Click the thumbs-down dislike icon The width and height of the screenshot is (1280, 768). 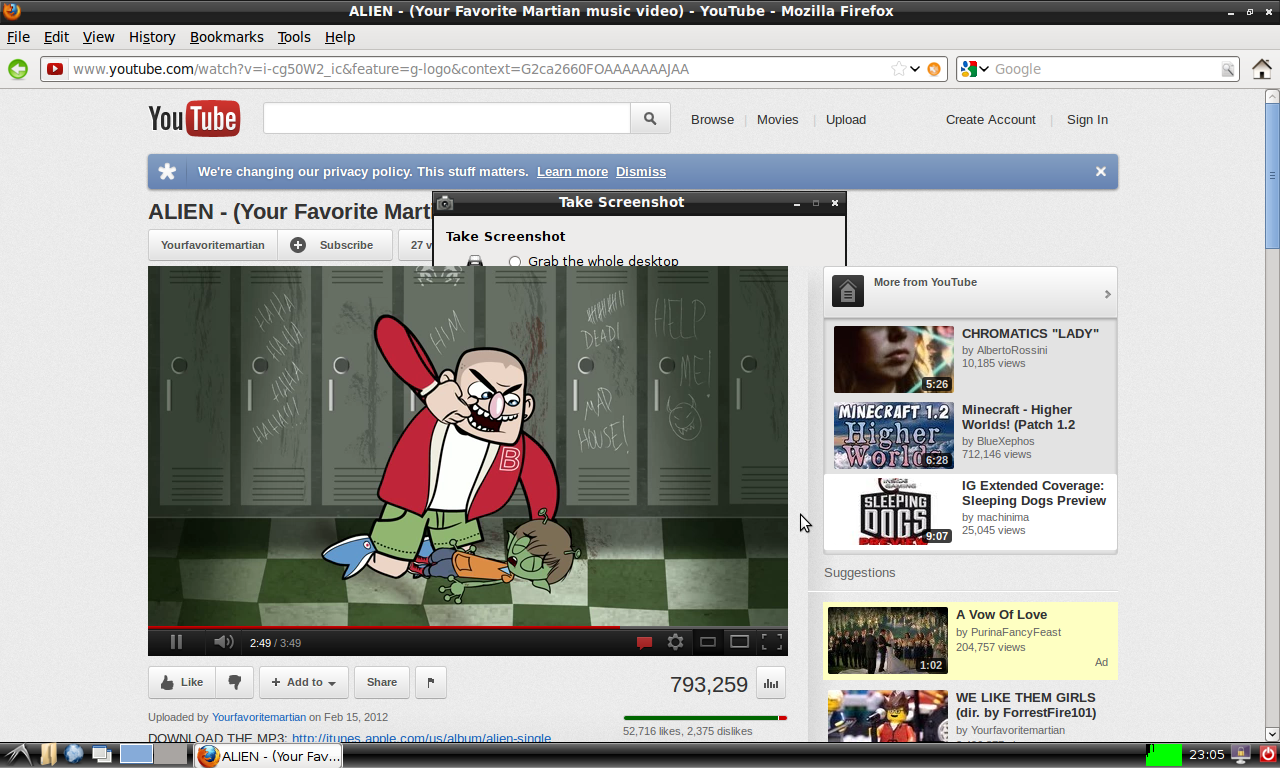[235, 682]
